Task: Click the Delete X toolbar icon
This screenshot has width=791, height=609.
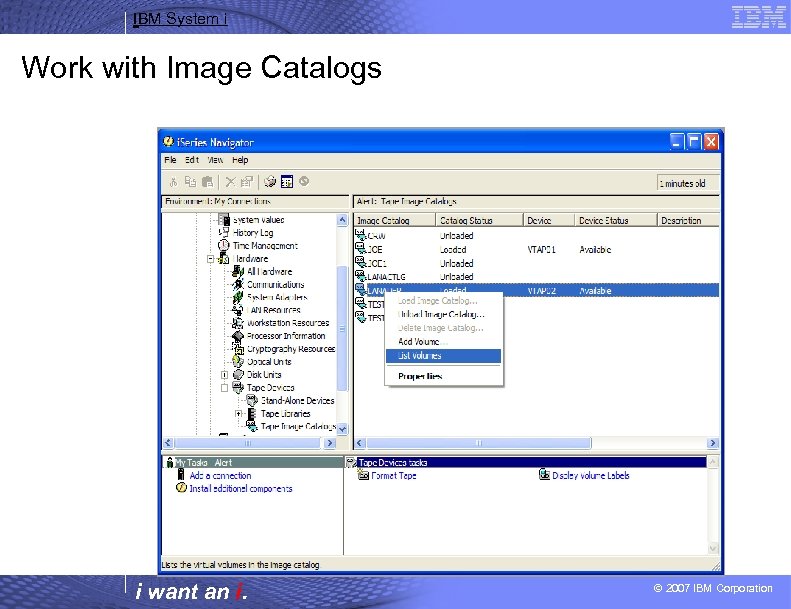Action: coord(231,182)
